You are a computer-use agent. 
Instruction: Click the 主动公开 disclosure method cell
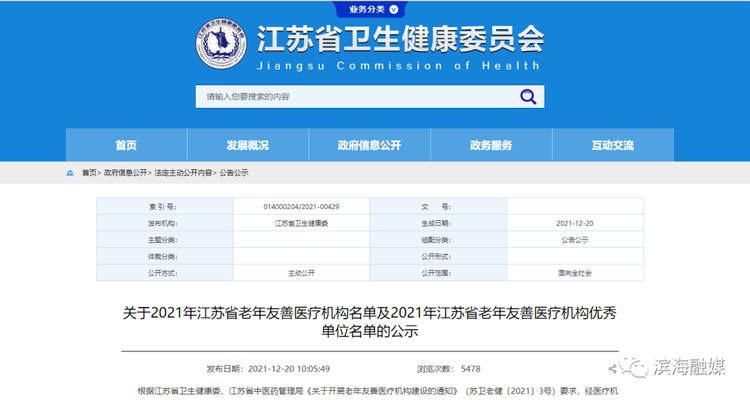point(301,273)
